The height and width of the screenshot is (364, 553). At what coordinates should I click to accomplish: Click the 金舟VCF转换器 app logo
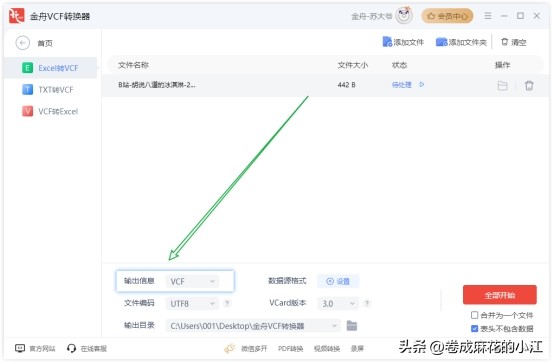(17, 16)
